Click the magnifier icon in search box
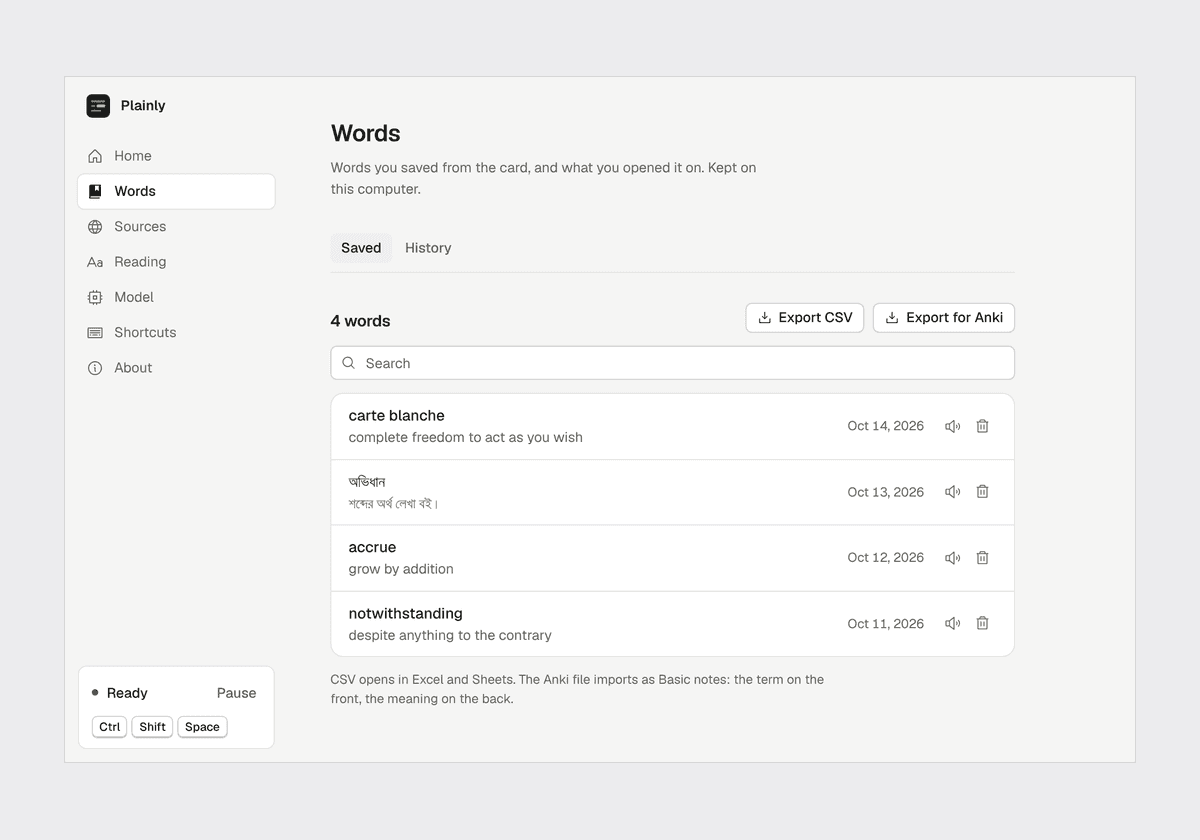This screenshot has width=1200, height=840. coord(349,363)
